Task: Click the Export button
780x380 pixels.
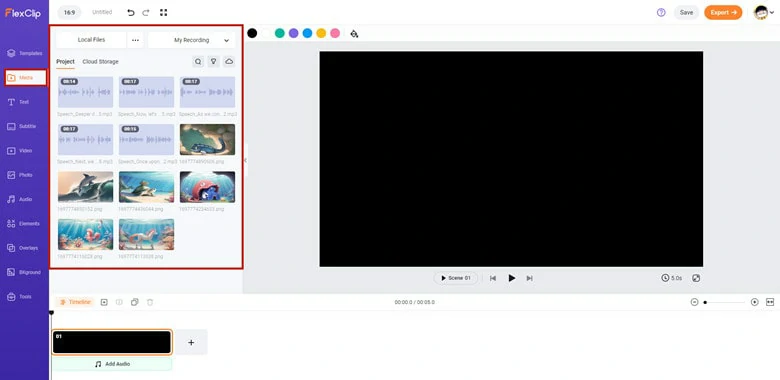Action: pyautogui.click(x=723, y=12)
